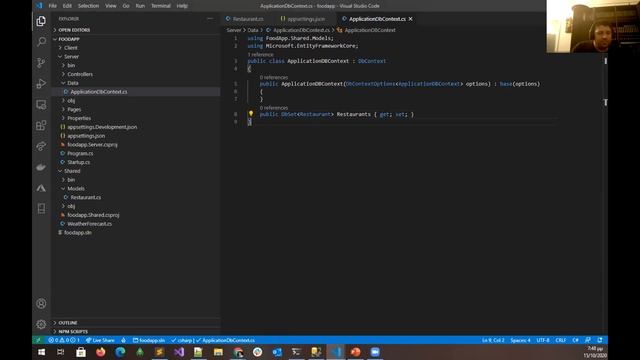
Task: Open Task View on the taskbar
Action: [x=60, y=352]
